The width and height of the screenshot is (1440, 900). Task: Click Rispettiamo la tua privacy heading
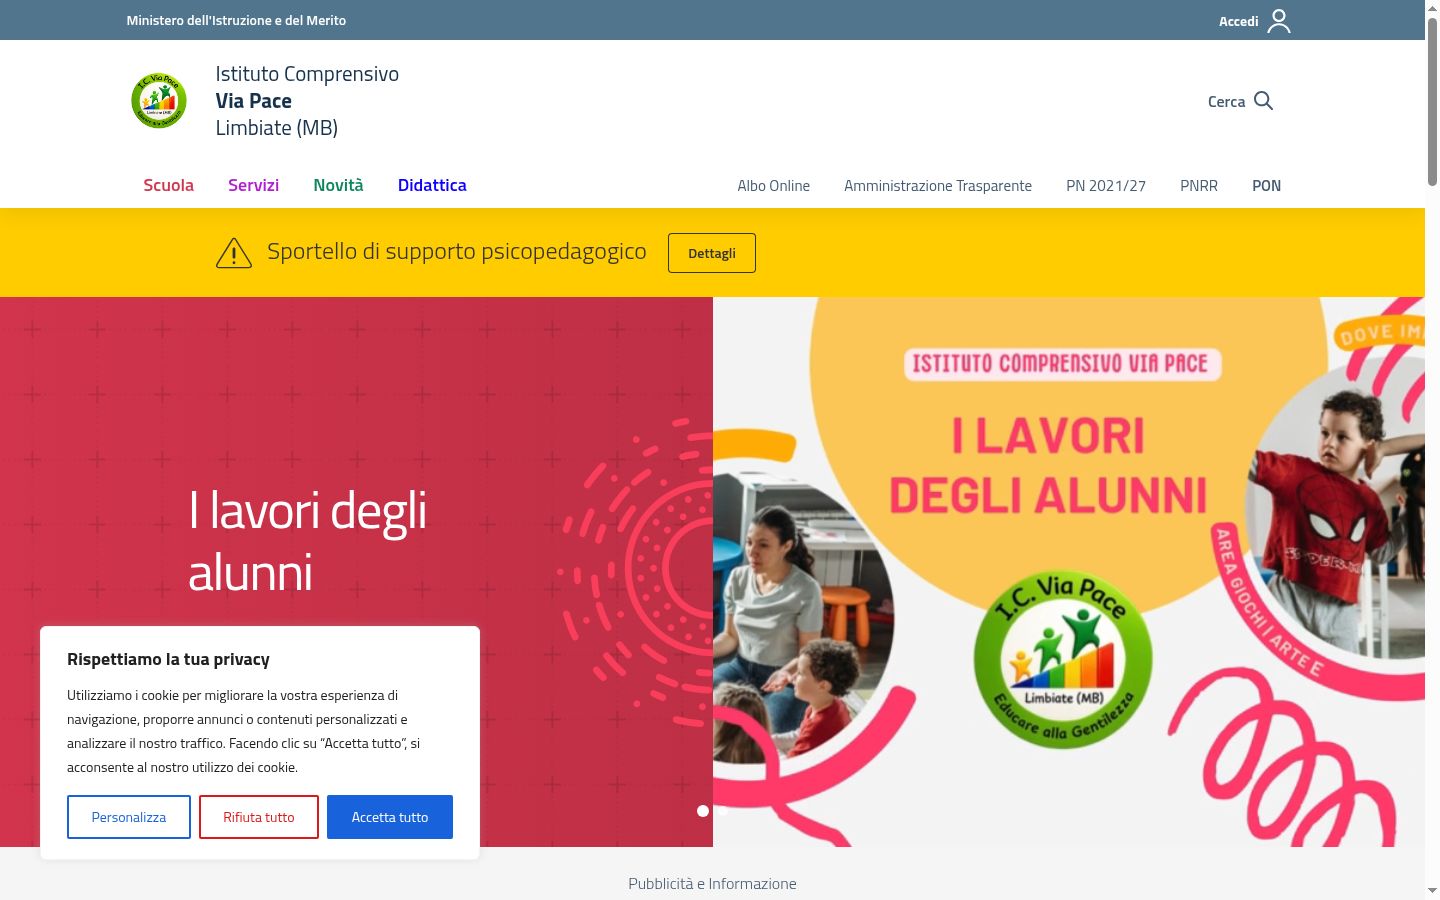pos(168,659)
